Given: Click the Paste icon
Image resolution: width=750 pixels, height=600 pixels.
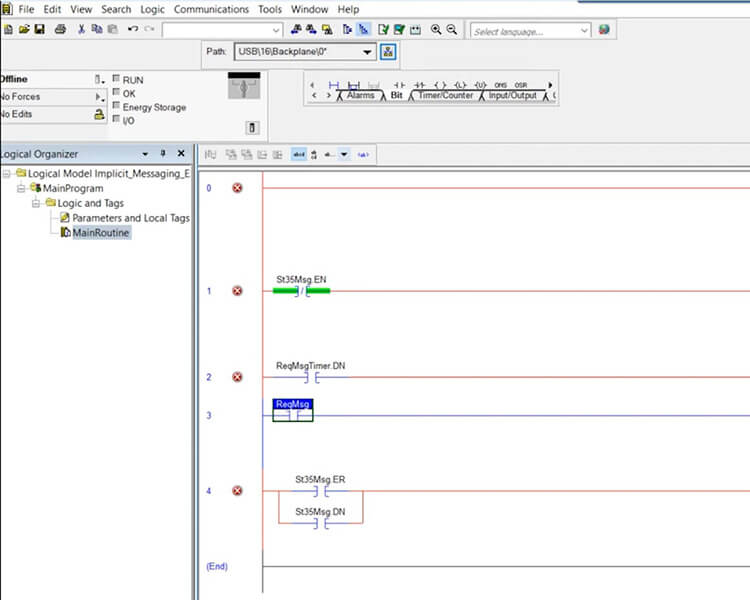Looking at the screenshot, I should (x=113, y=30).
